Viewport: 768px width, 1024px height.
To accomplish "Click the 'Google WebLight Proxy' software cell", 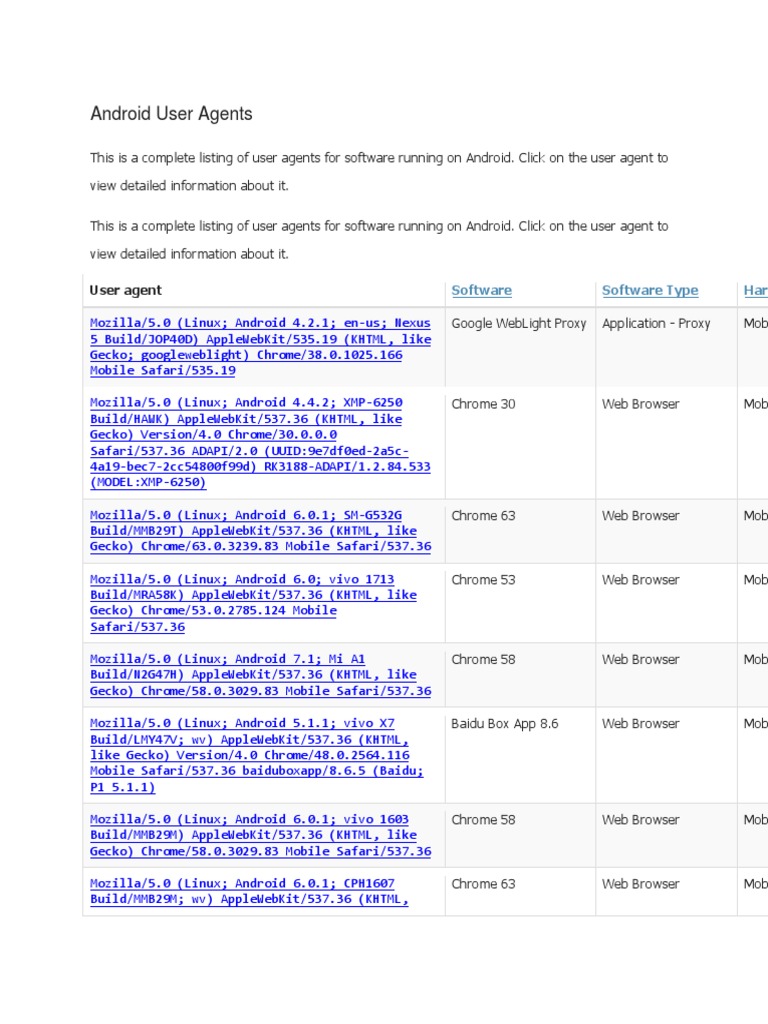I will [x=519, y=323].
